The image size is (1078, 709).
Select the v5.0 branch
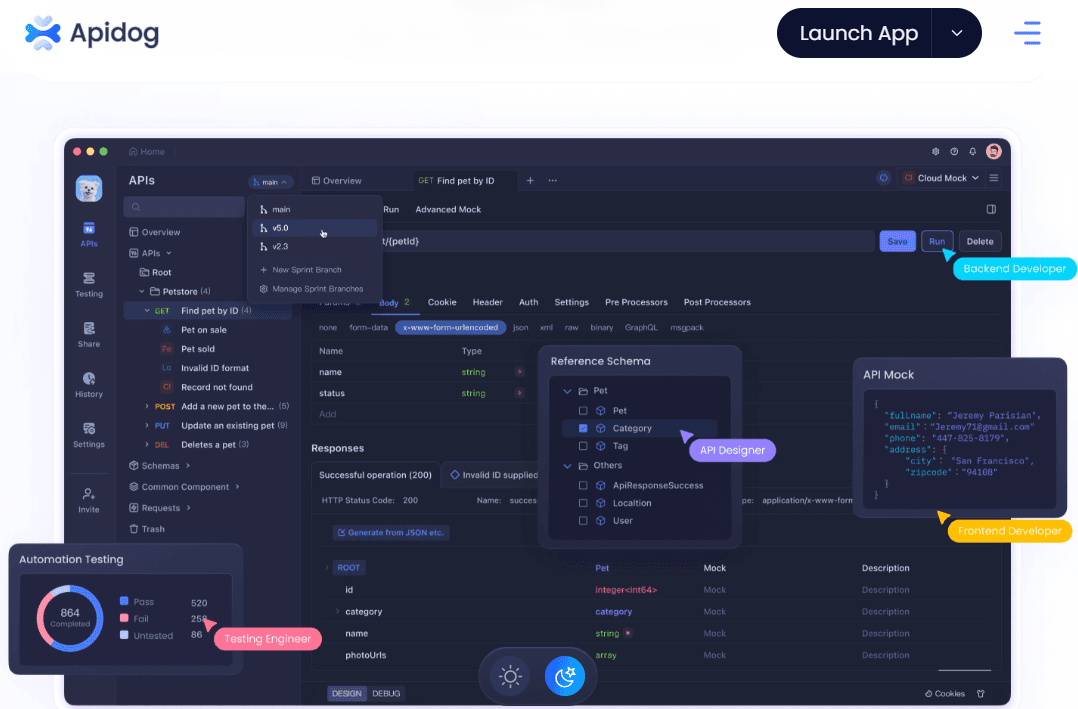(x=315, y=228)
